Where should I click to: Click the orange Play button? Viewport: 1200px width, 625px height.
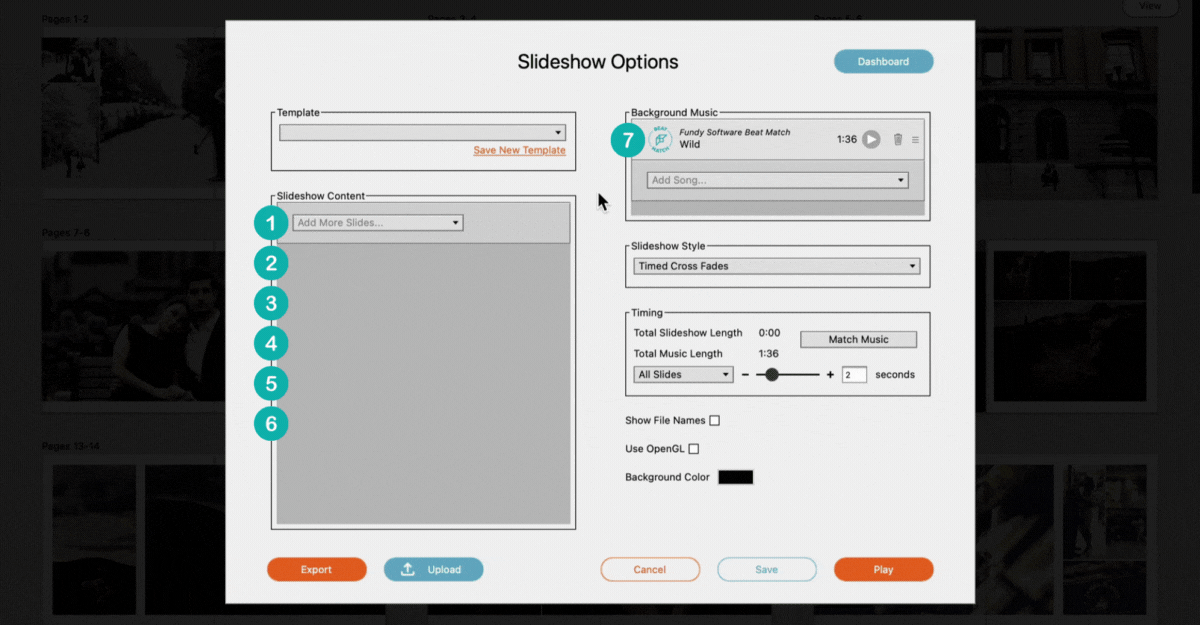(883, 569)
